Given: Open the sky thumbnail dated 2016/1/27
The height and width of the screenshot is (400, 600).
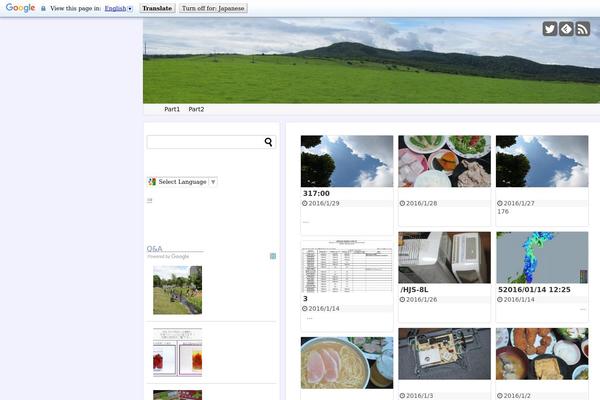Looking at the screenshot, I should [542, 161].
